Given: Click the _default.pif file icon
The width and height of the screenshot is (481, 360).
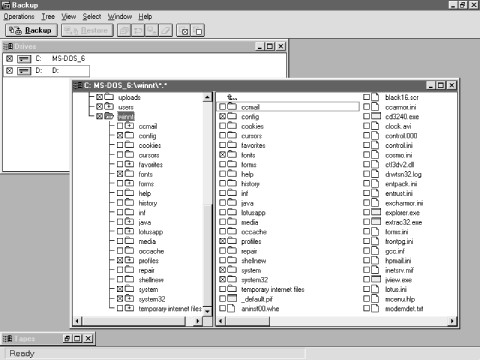Looking at the screenshot, I should (232, 299).
